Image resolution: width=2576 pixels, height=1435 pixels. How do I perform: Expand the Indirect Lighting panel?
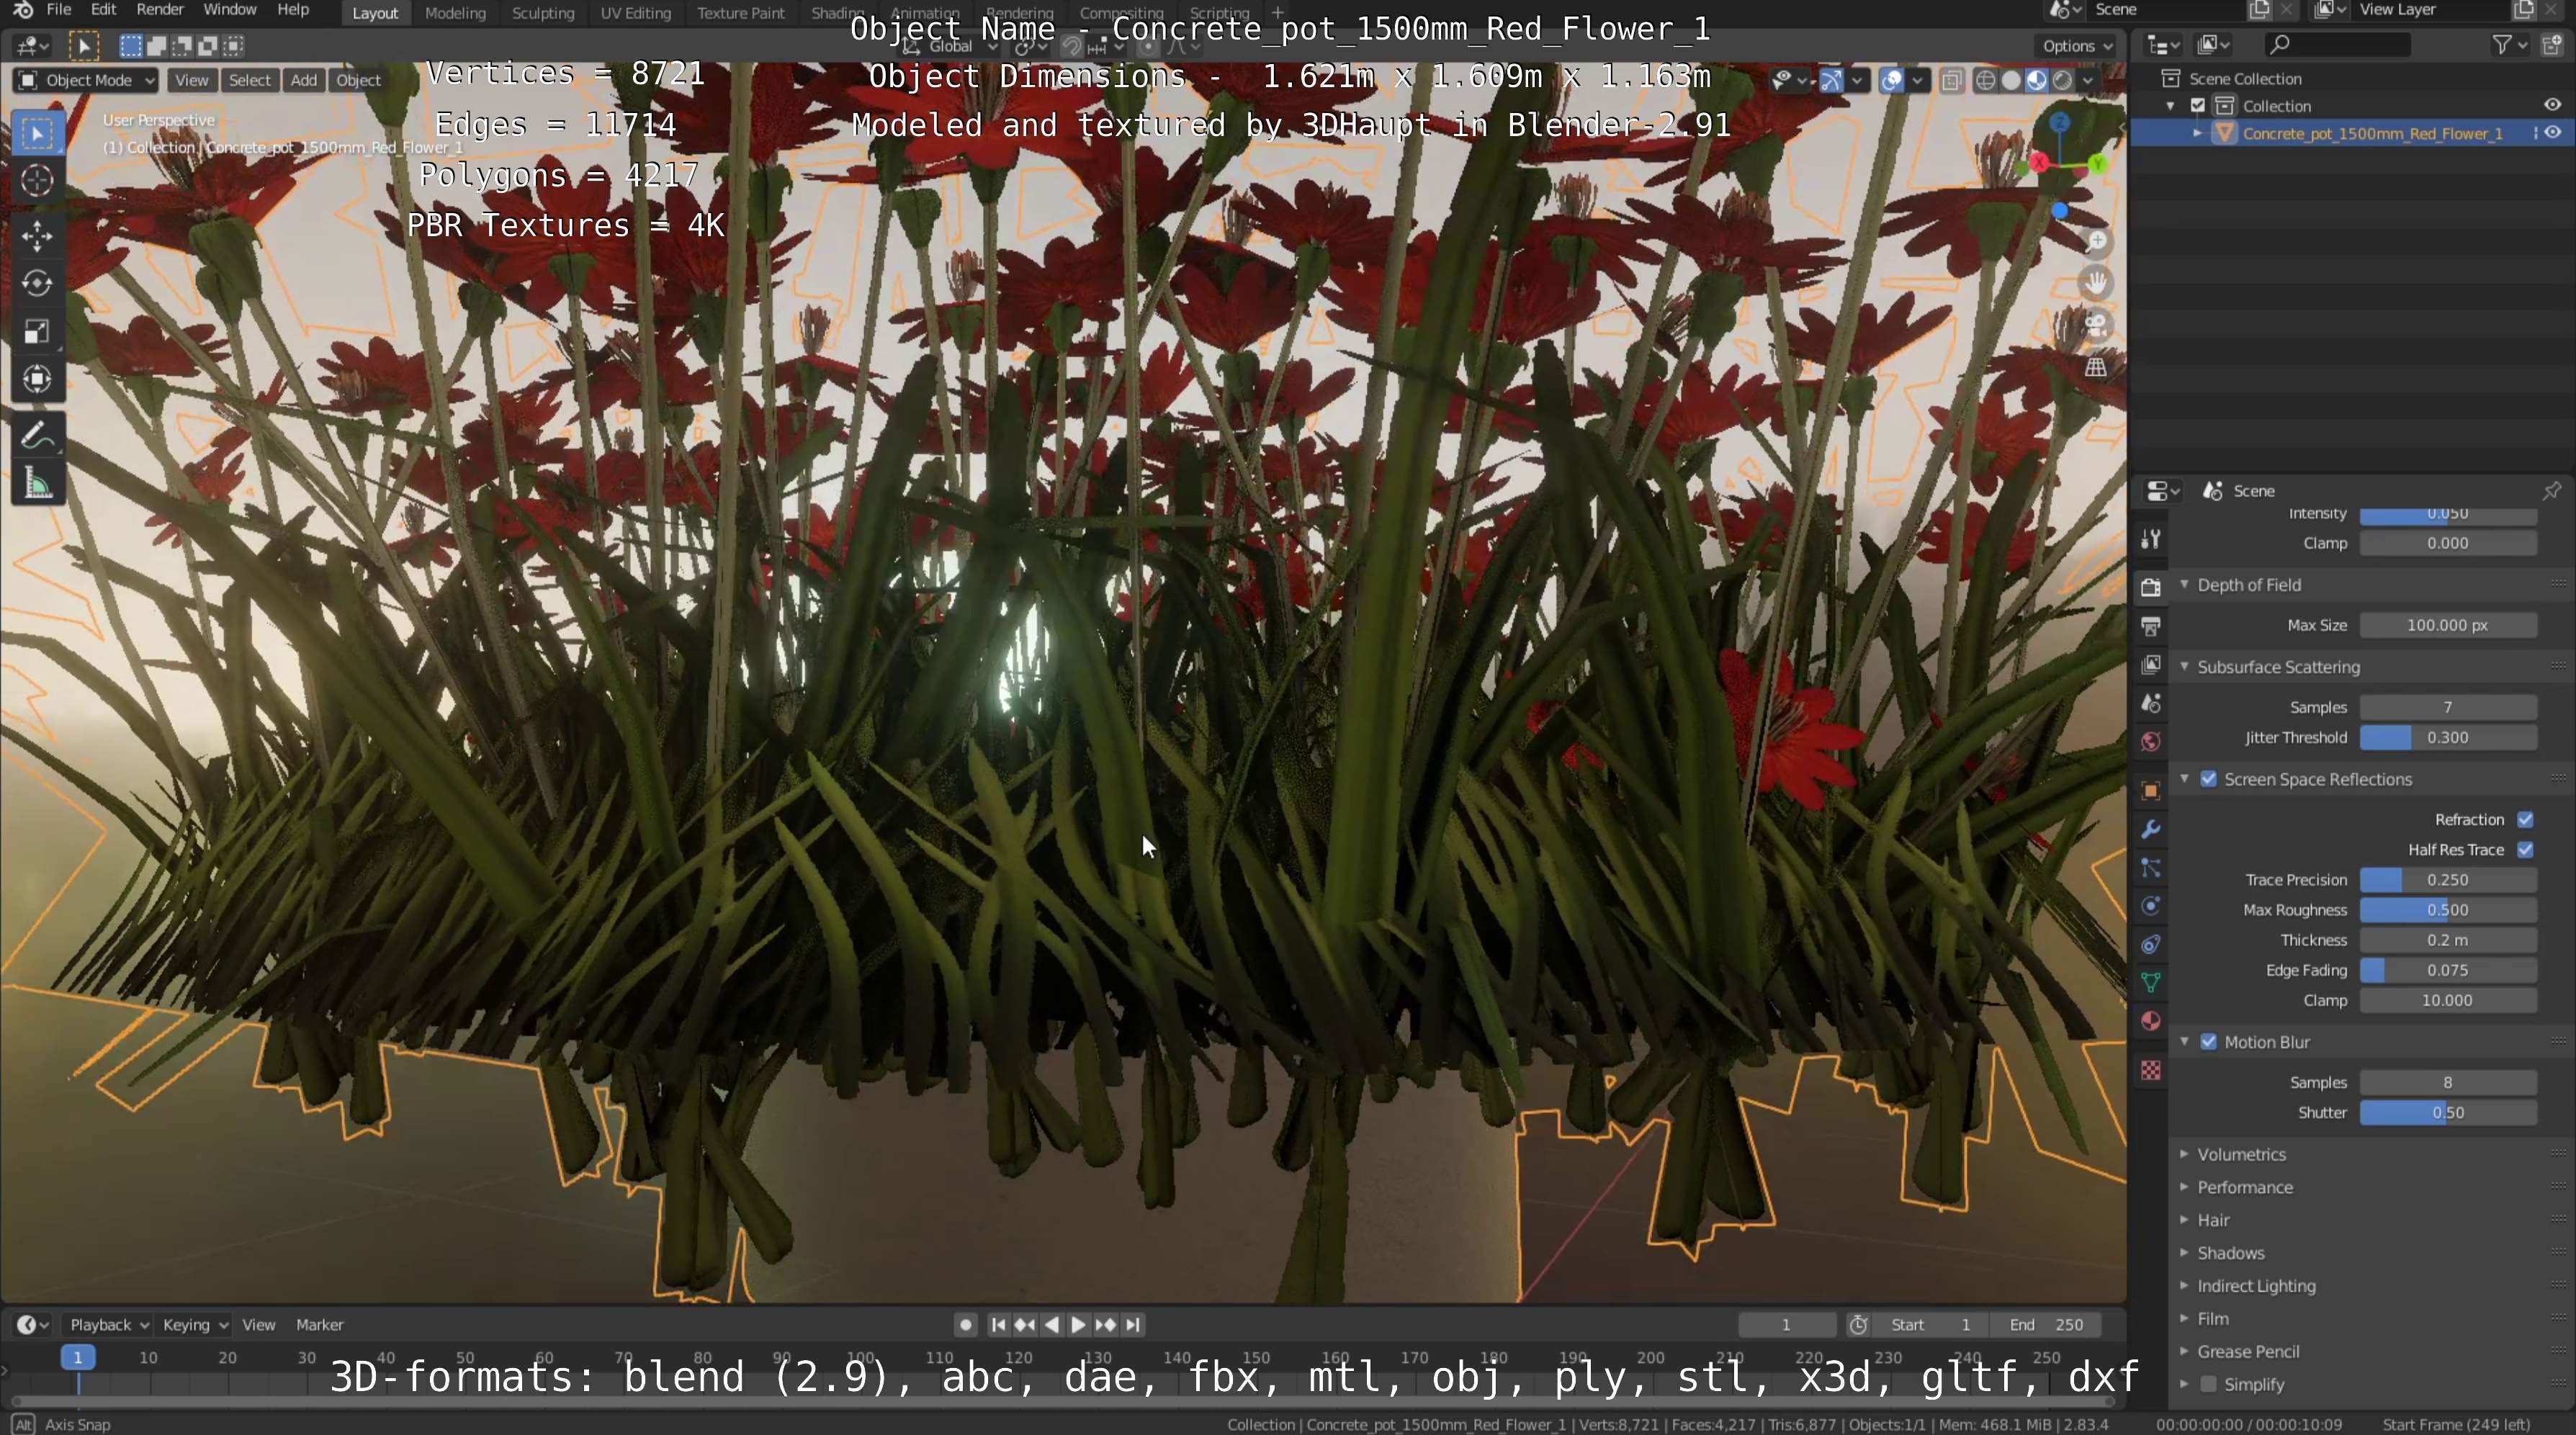pyautogui.click(x=2256, y=1286)
